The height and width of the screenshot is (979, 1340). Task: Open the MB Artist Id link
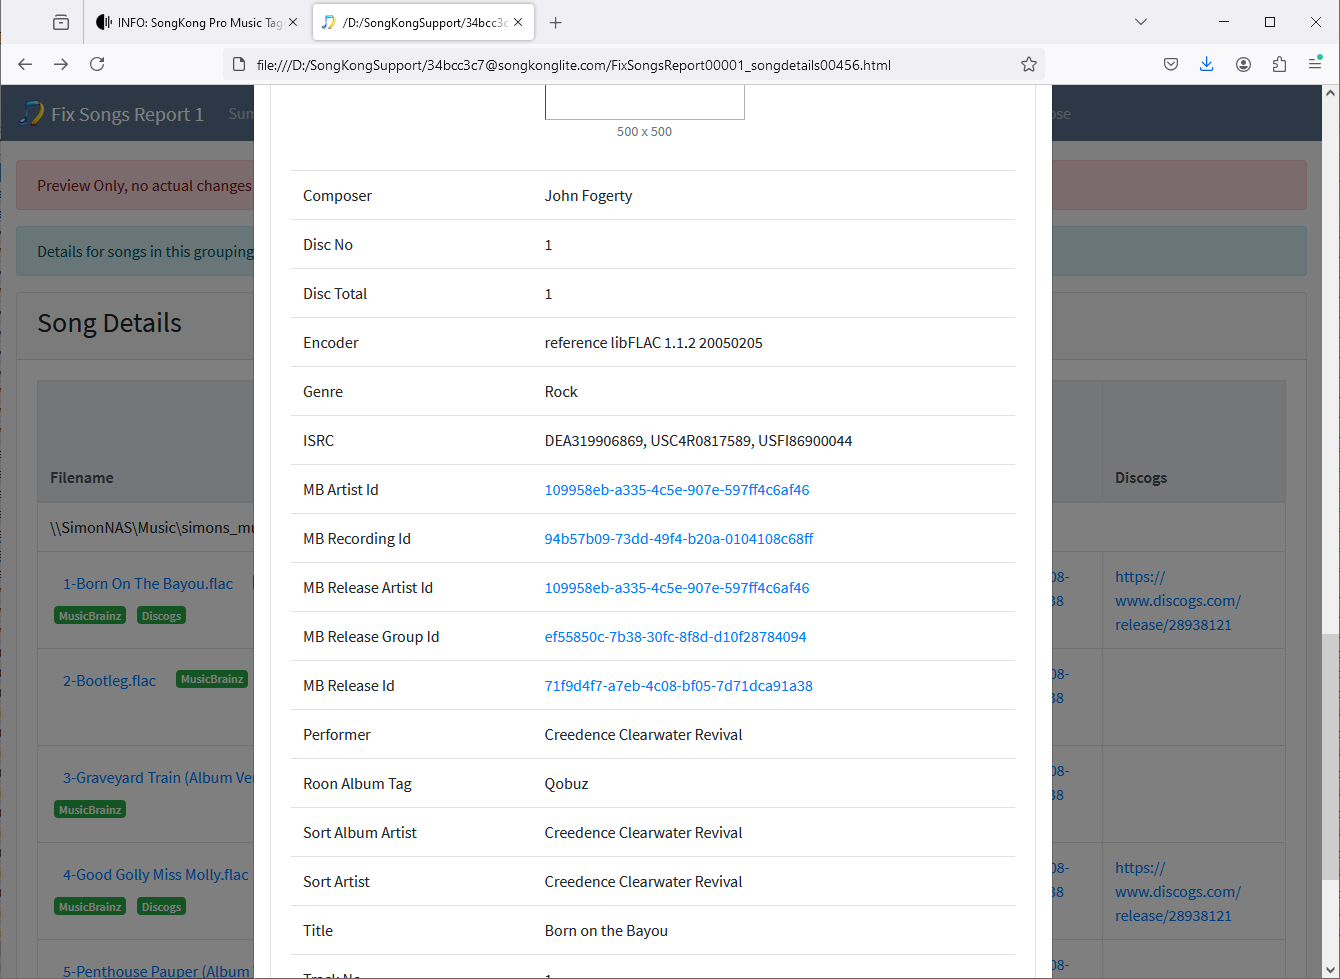(x=677, y=490)
